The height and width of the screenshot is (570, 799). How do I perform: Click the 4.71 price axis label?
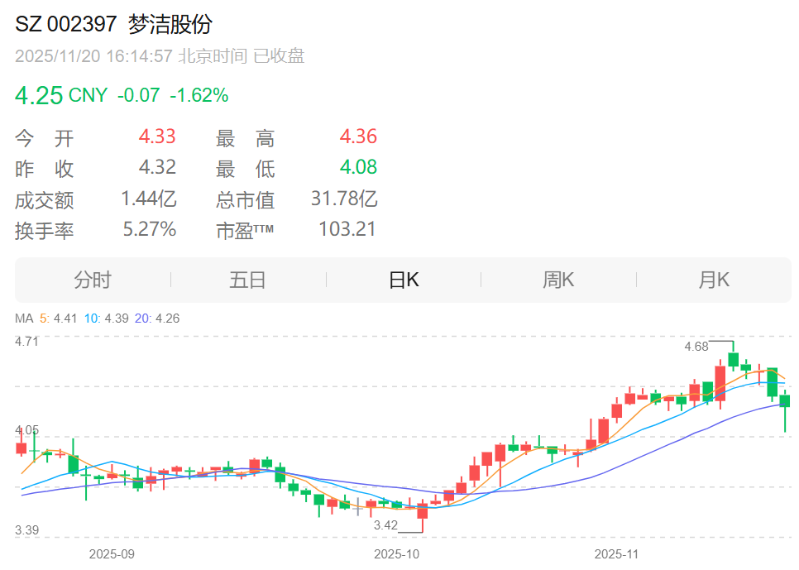(x=26, y=341)
